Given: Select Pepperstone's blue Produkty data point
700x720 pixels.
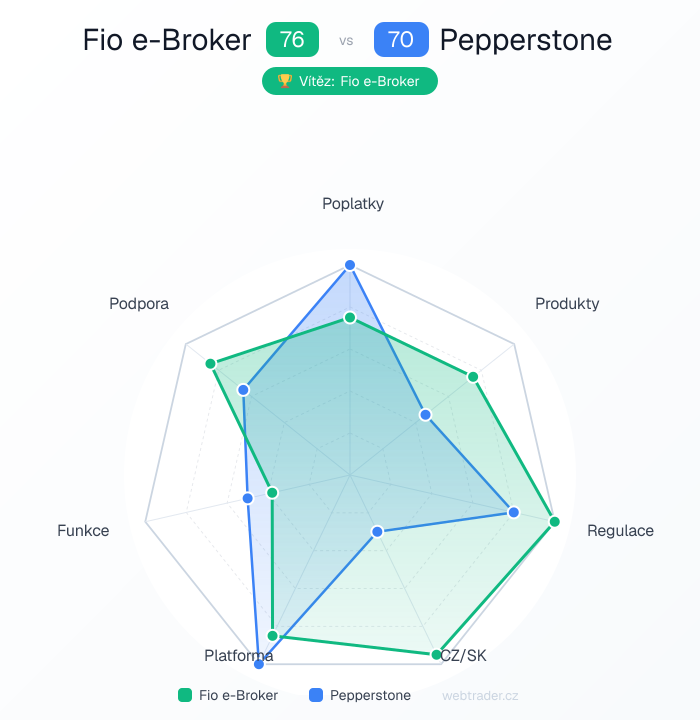Looking at the screenshot, I should pos(424,414).
